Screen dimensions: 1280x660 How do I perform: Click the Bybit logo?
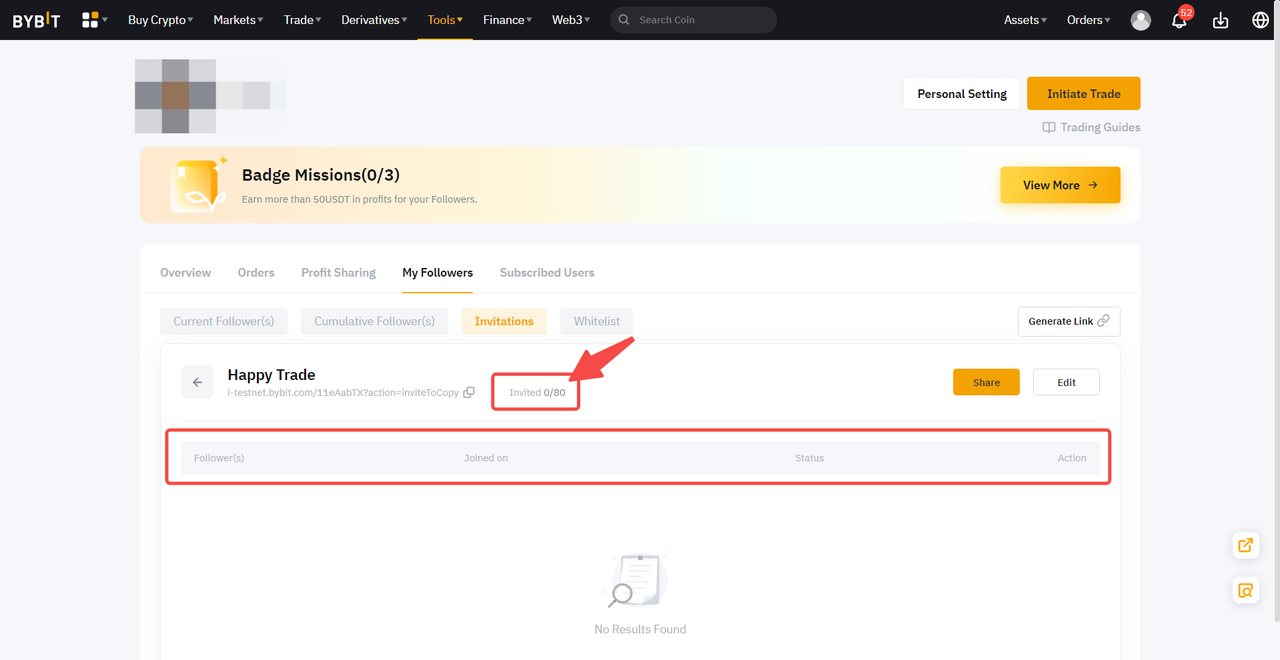(36, 20)
